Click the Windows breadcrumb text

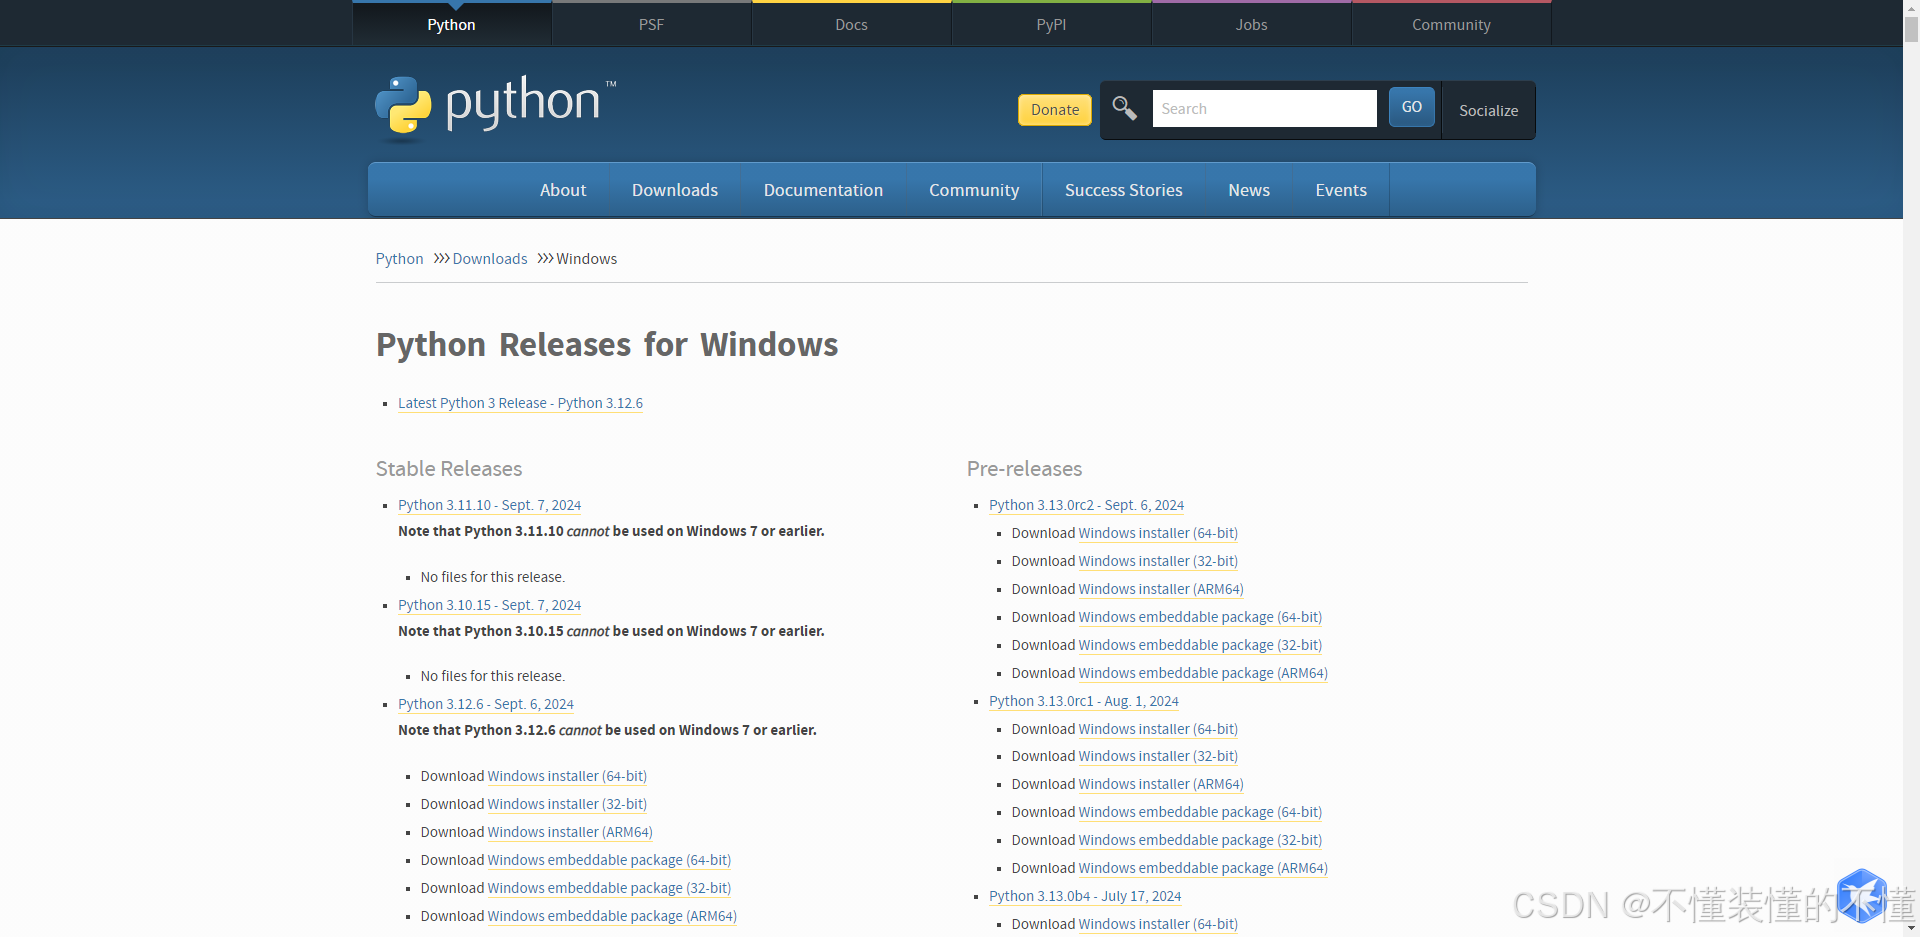tap(586, 259)
